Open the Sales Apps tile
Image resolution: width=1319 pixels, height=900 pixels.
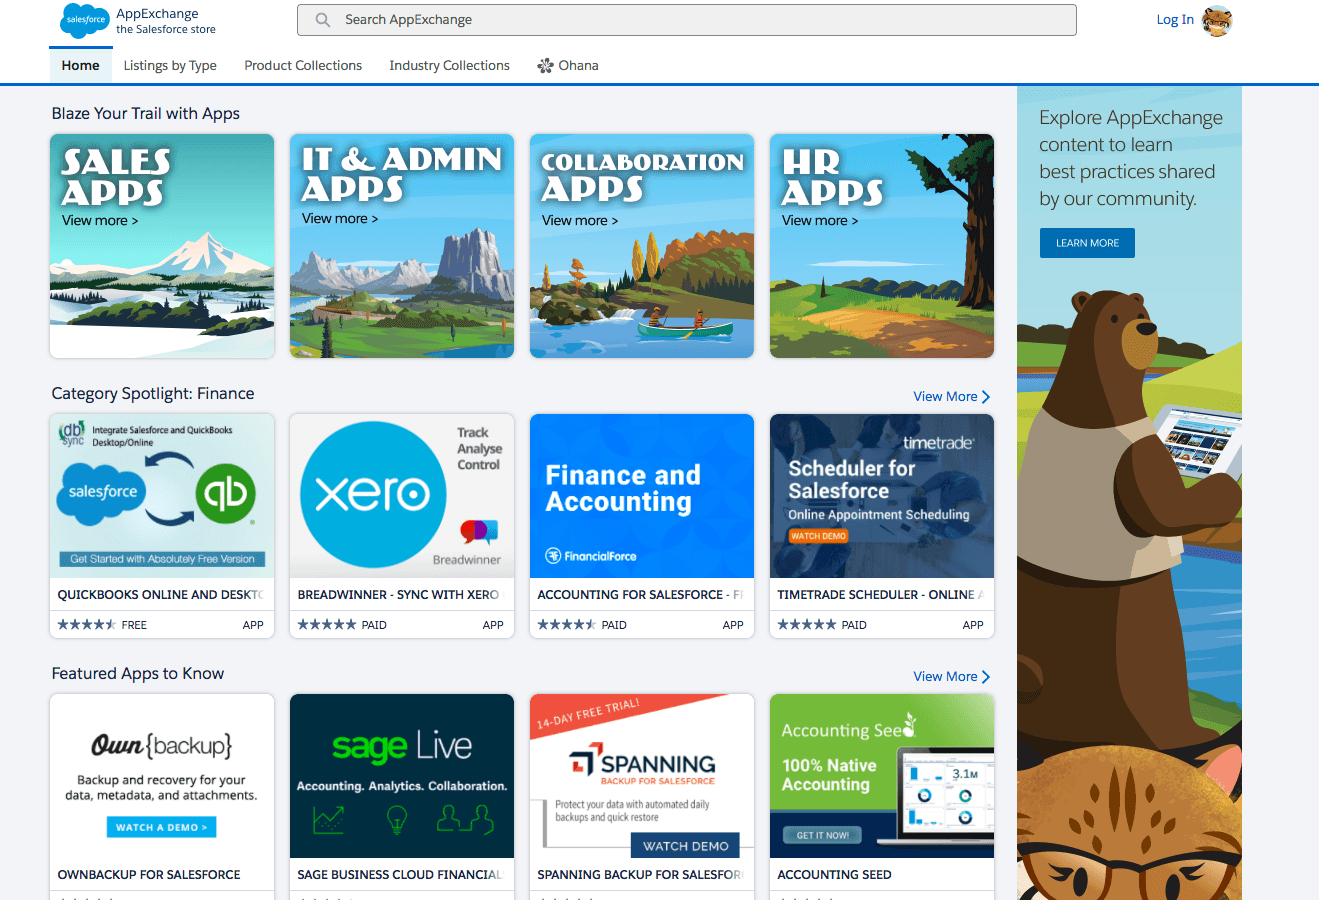pyautogui.click(x=162, y=246)
